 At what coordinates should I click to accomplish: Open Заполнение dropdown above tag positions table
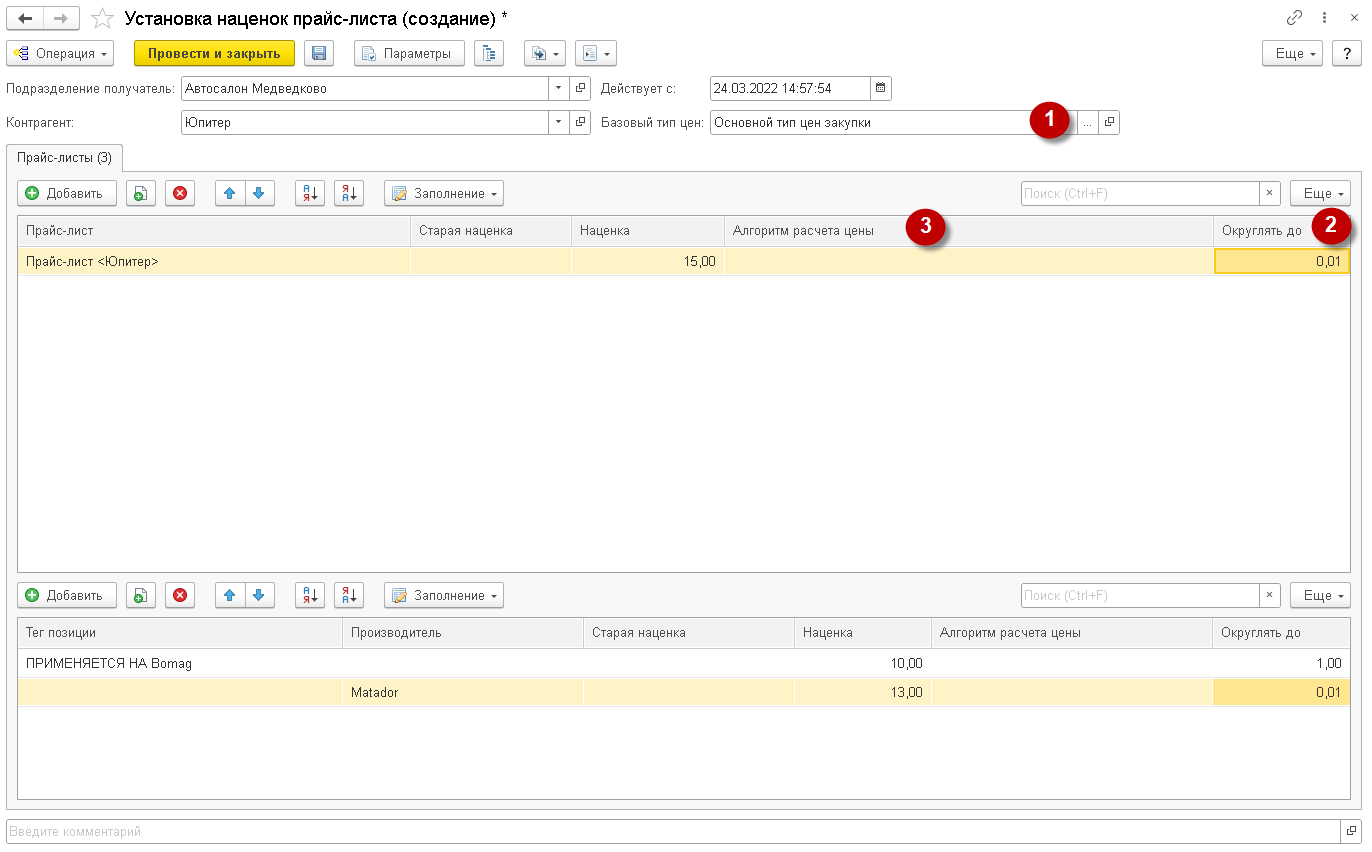pyautogui.click(x=444, y=595)
